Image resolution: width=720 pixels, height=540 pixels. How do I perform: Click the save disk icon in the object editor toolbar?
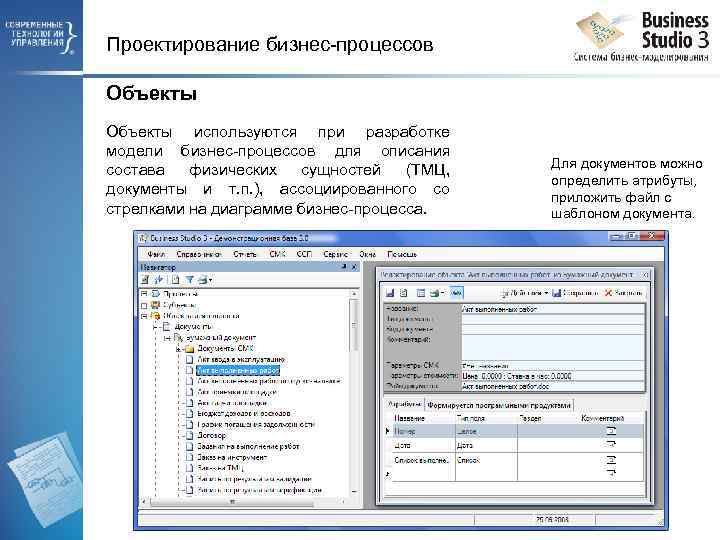coord(390,293)
